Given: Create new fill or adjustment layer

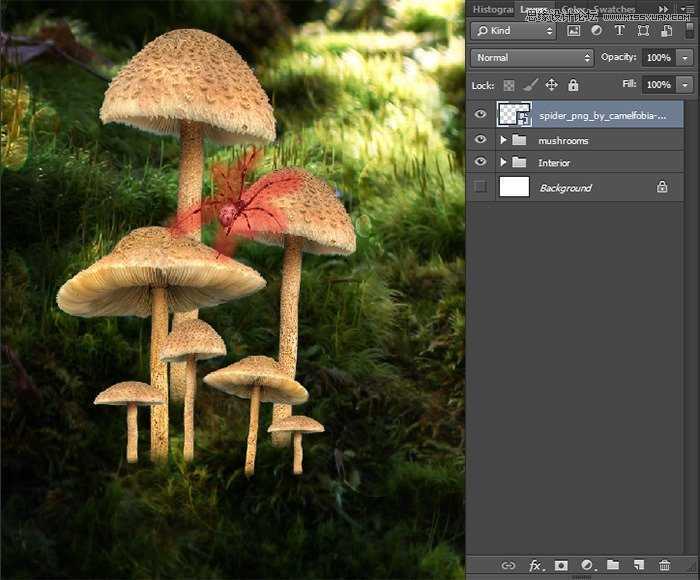Looking at the screenshot, I should [x=587, y=566].
